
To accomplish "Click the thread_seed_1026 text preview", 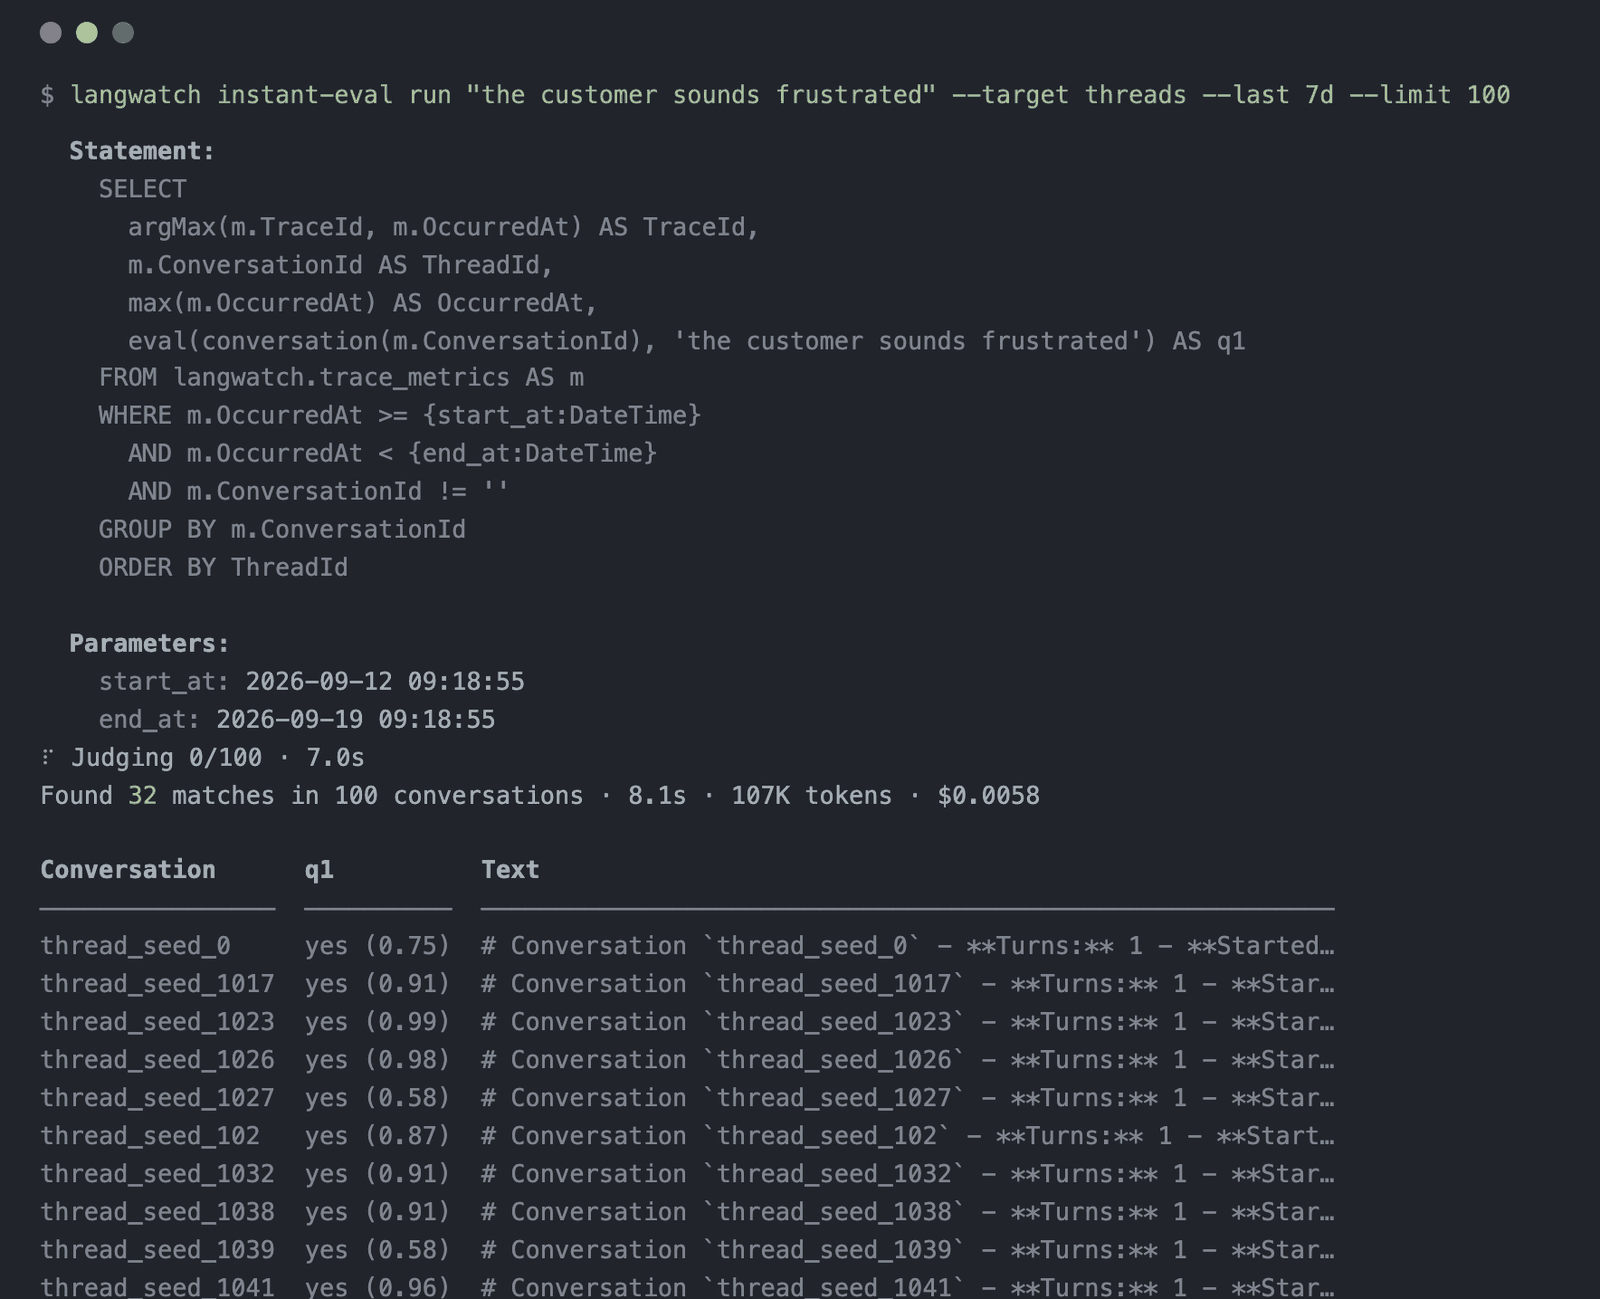I will click(x=908, y=1059).
